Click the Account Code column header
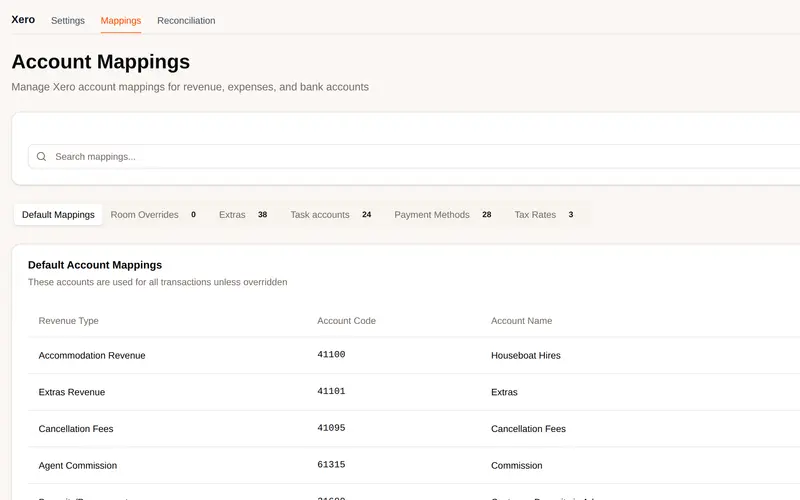Image resolution: width=800 pixels, height=500 pixels. click(x=346, y=321)
